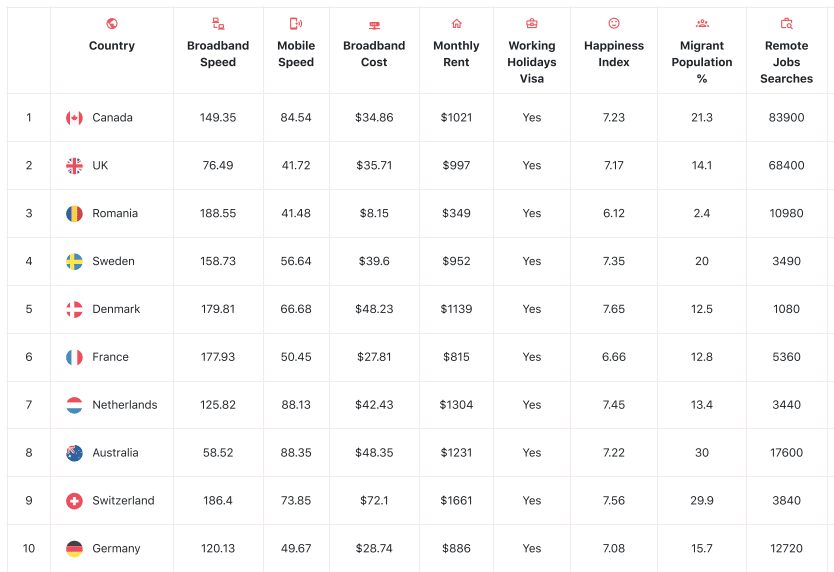
Task: Sort by the Monthly Rent column header
Action: click(456, 54)
